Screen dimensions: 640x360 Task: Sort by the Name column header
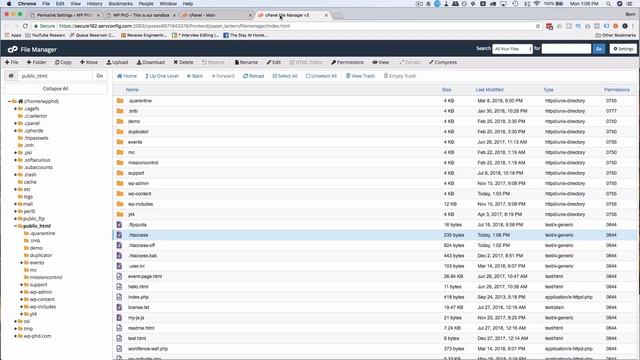pyautogui.click(x=132, y=89)
